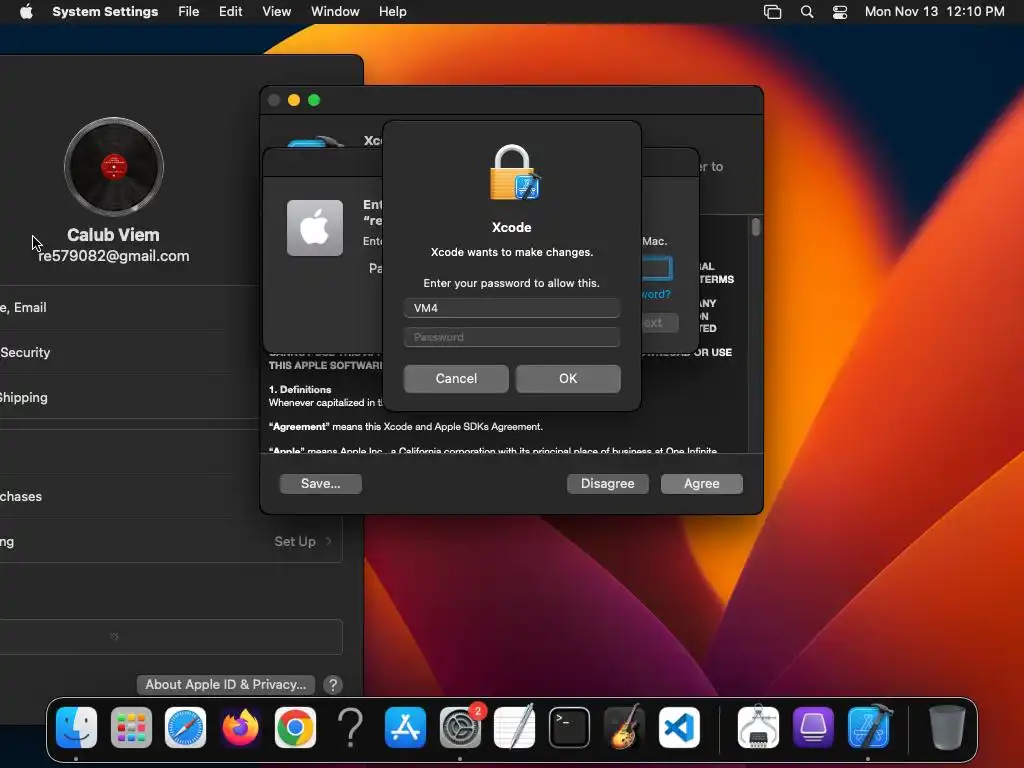Click Cancel in the Xcode password dialog
The width and height of the screenshot is (1024, 768).
point(456,379)
